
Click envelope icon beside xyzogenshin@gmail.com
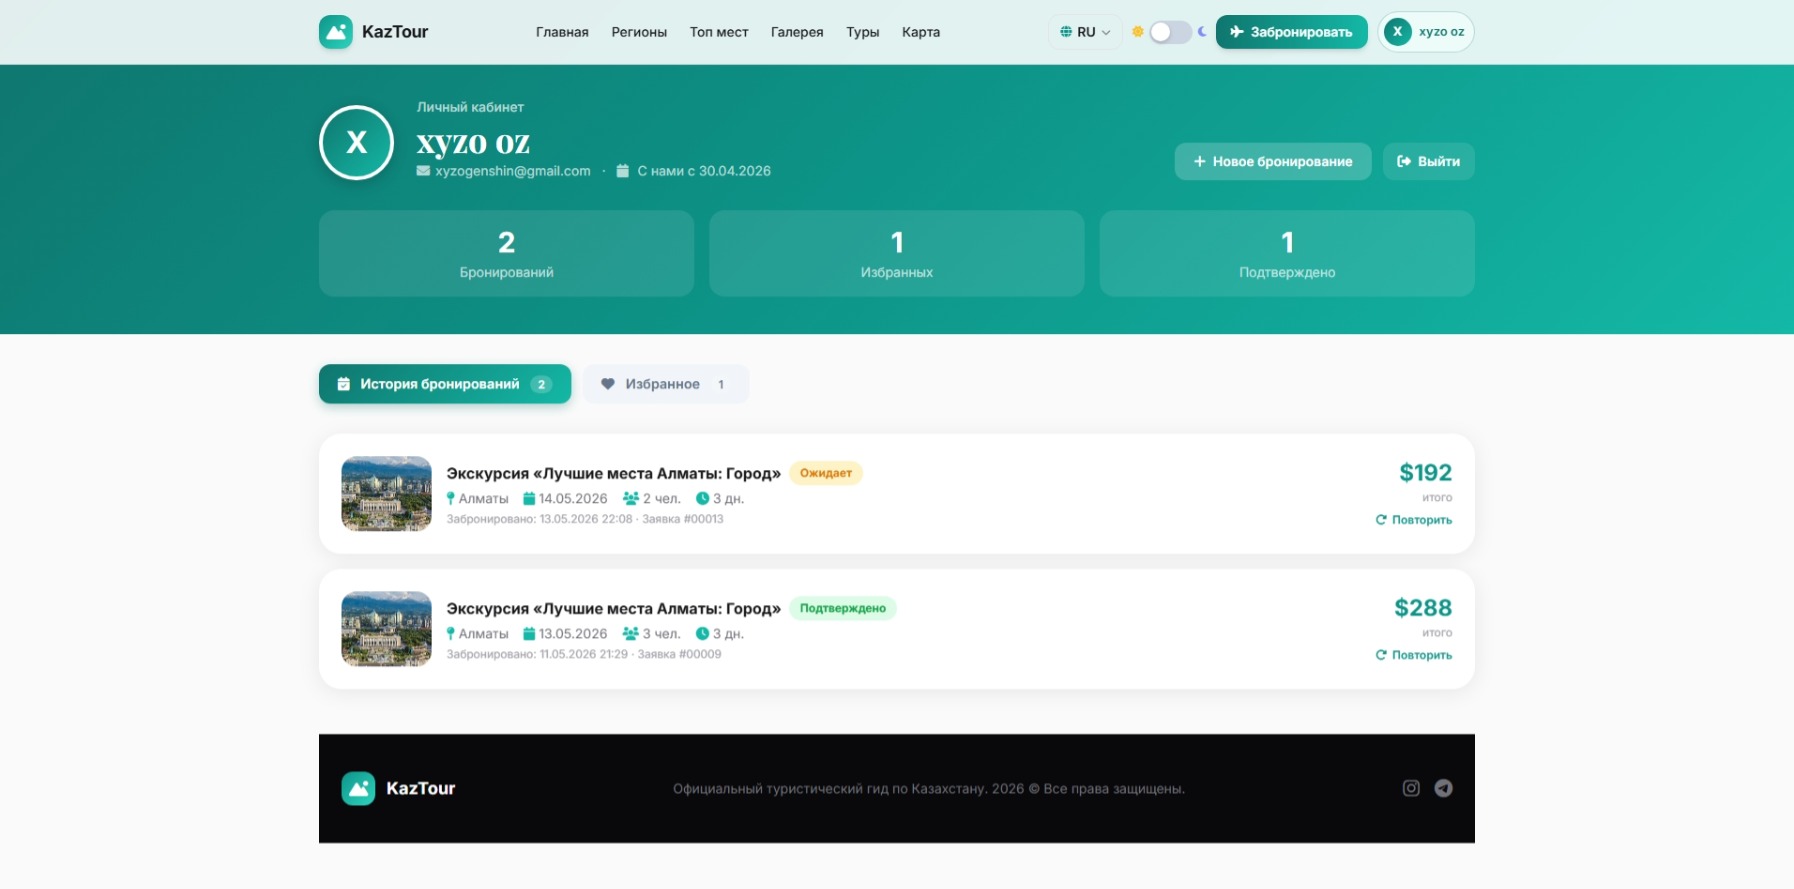[x=423, y=171]
